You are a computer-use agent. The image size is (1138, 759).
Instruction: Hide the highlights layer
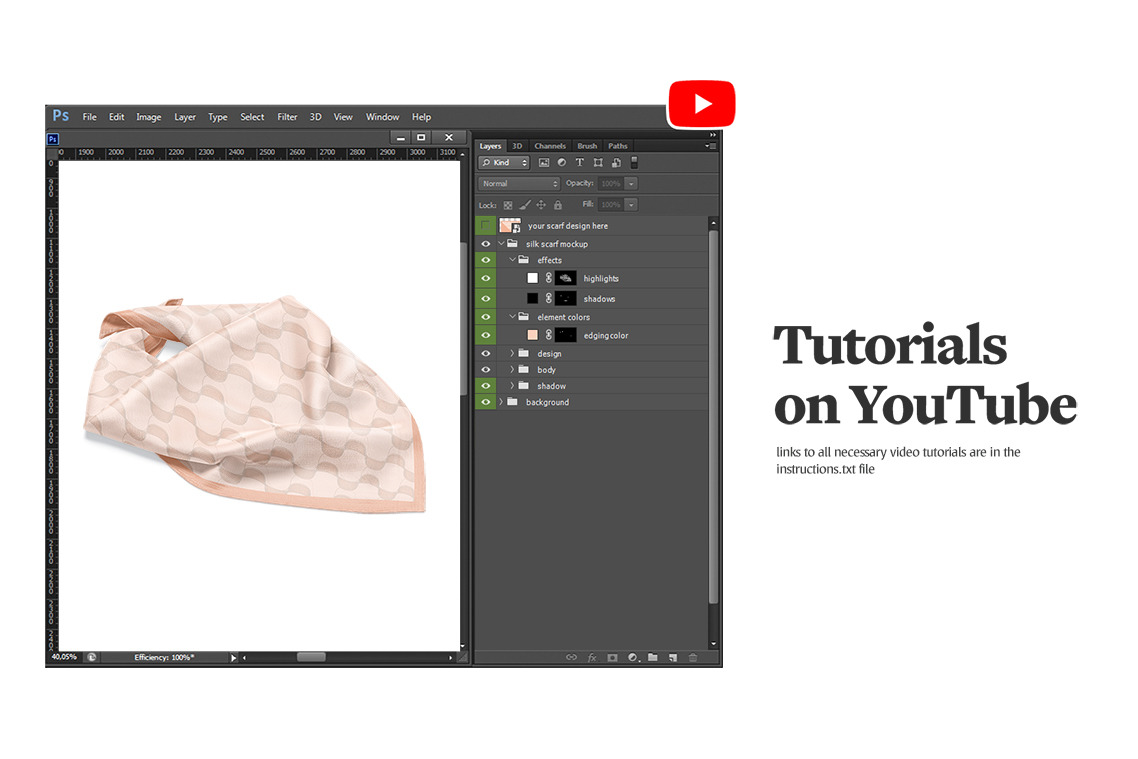point(485,278)
